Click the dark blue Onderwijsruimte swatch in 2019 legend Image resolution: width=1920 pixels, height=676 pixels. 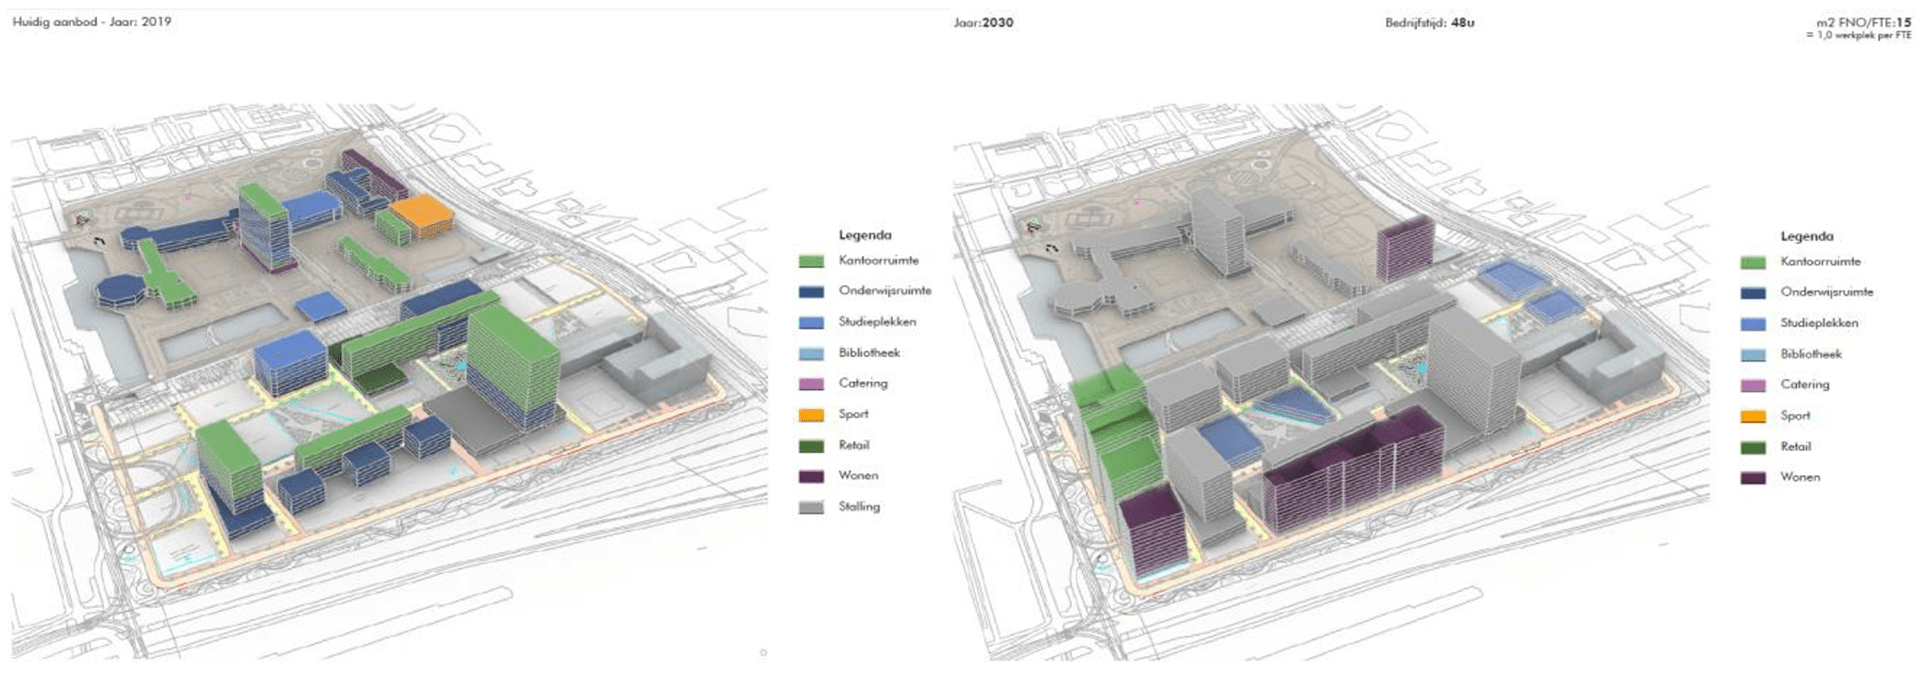(811, 292)
